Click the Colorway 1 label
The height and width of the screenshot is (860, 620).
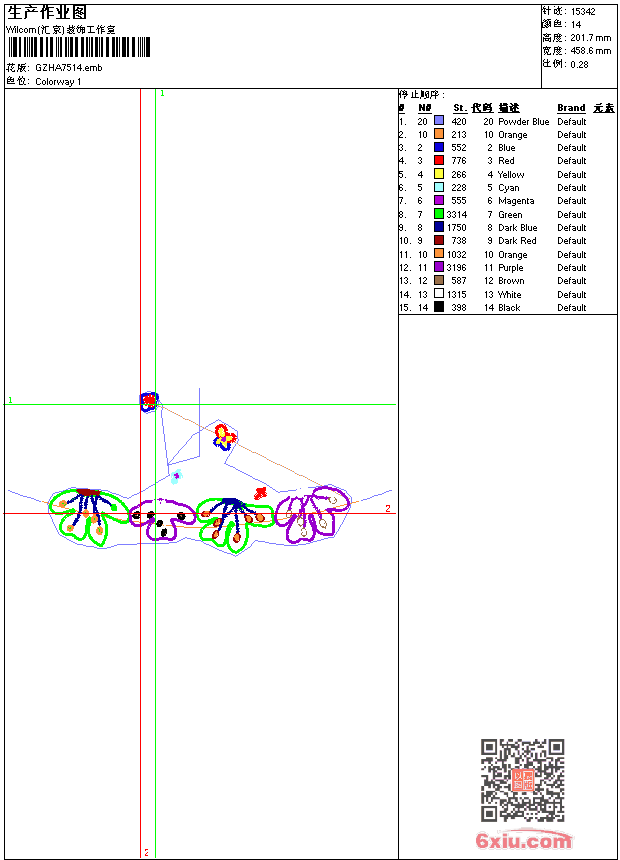point(58,82)
